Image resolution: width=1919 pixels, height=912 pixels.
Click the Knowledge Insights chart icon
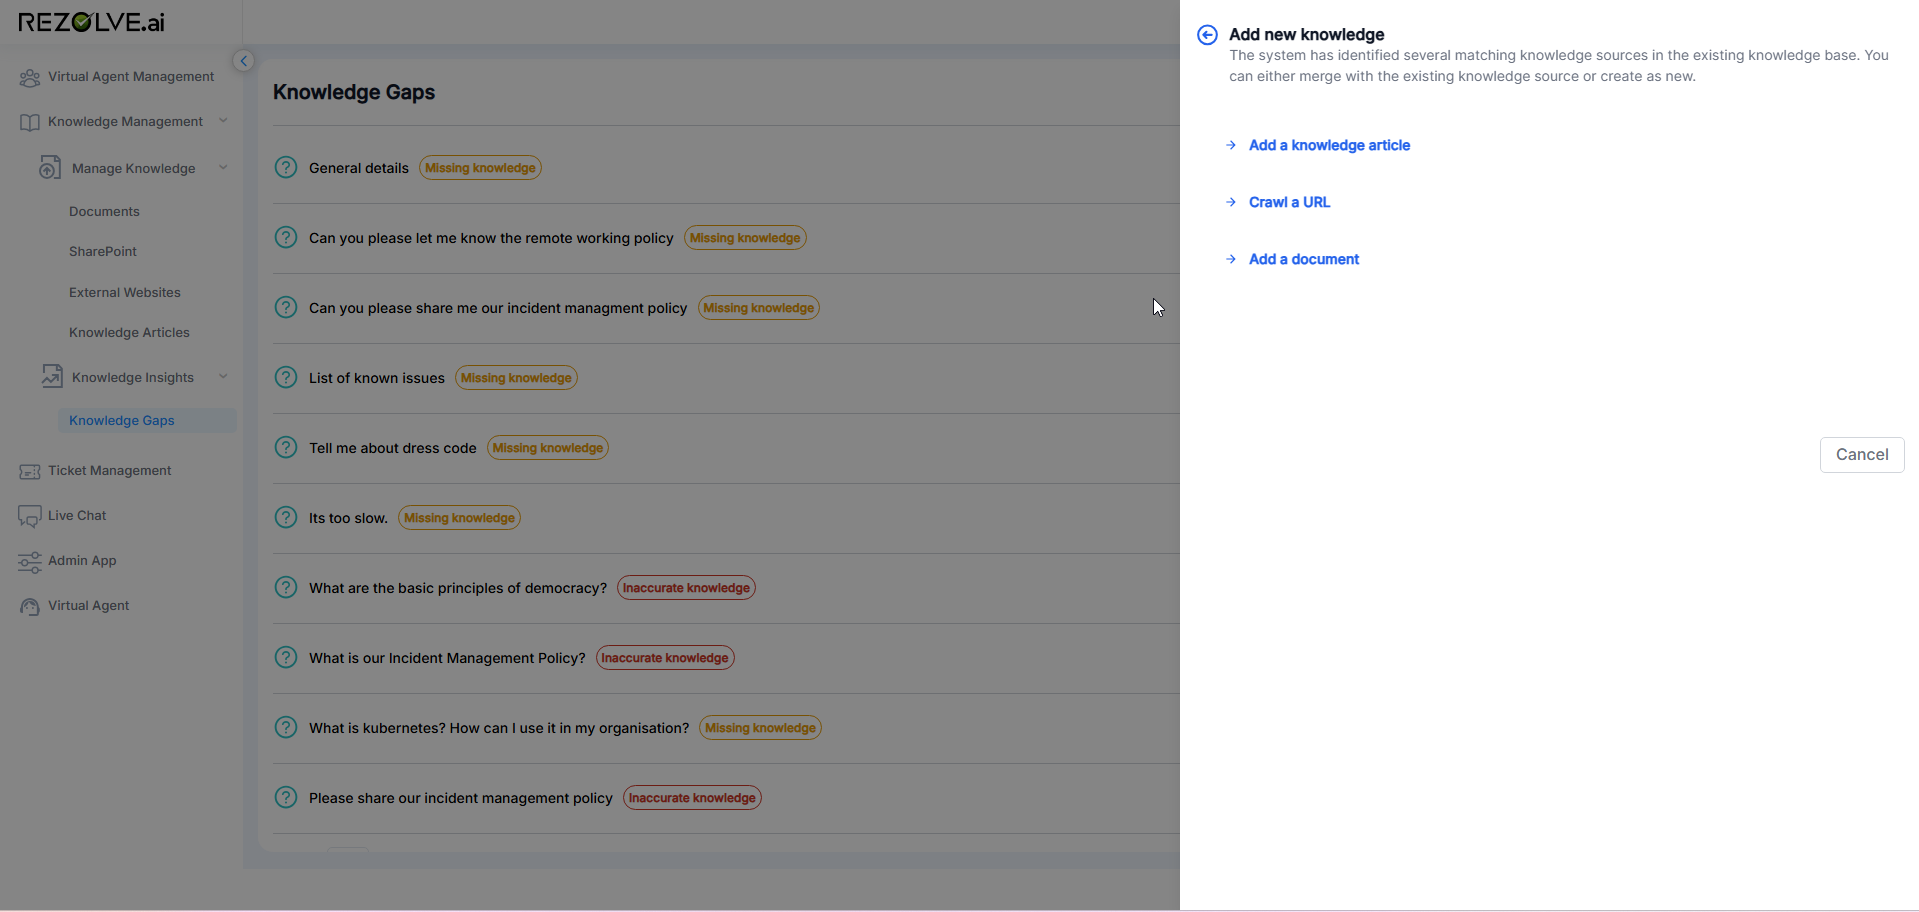point(52,377)
